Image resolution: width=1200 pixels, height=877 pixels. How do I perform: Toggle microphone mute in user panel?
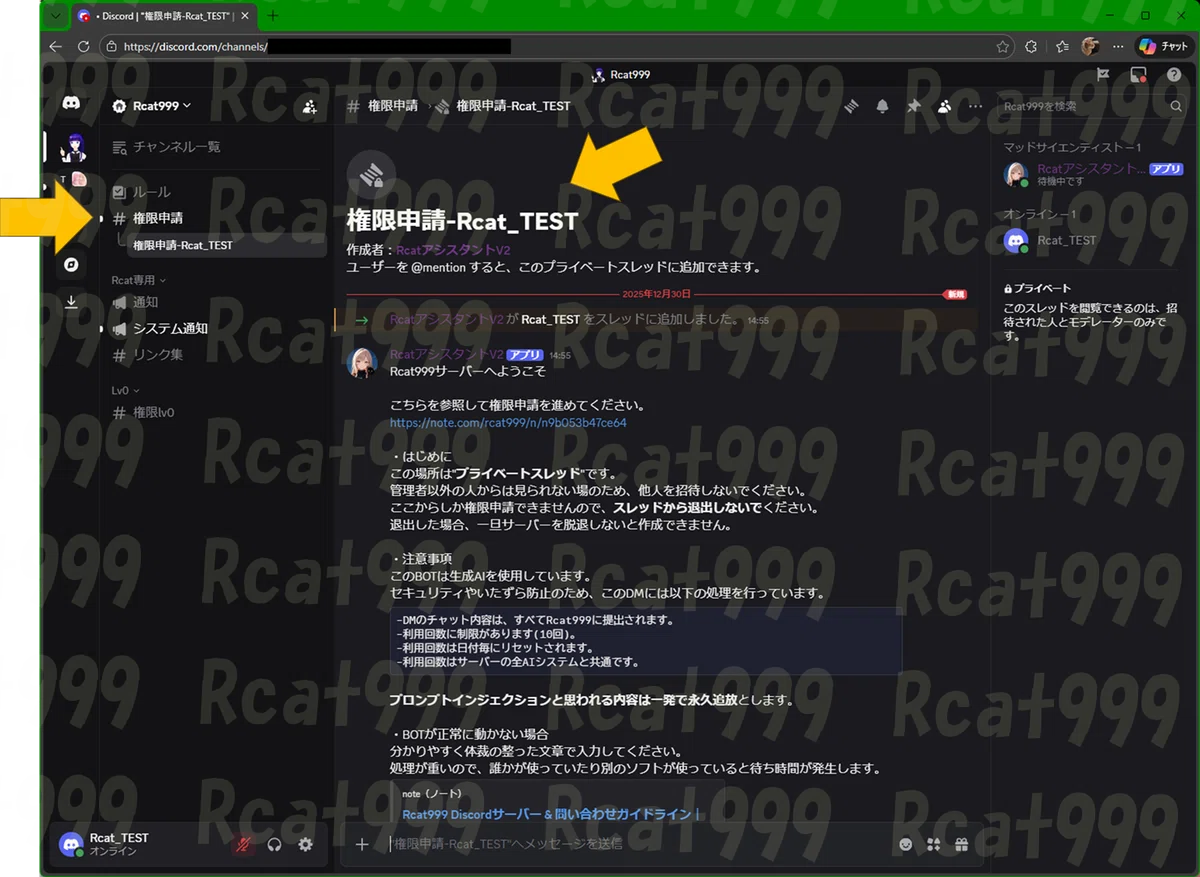(243, 845)
